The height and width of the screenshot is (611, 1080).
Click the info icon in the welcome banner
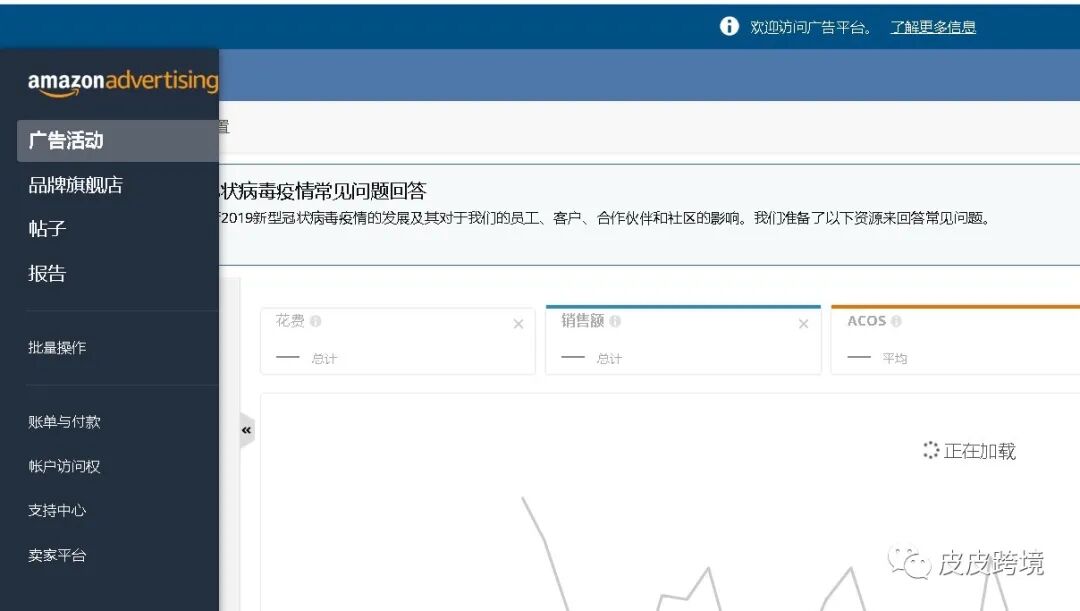point(729,26)
